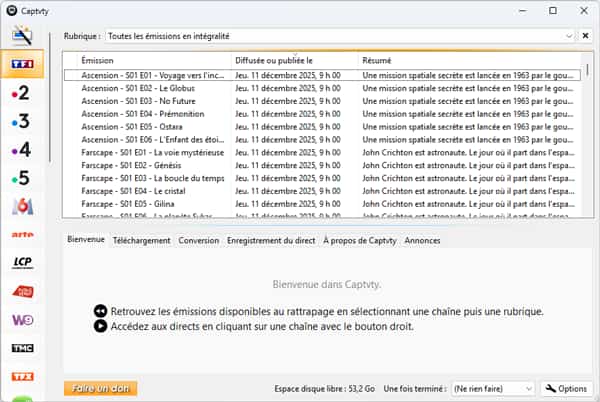Open the magic wand assistant icon
The height and width of the screenshot is (402, 600).
pos(22,35)
